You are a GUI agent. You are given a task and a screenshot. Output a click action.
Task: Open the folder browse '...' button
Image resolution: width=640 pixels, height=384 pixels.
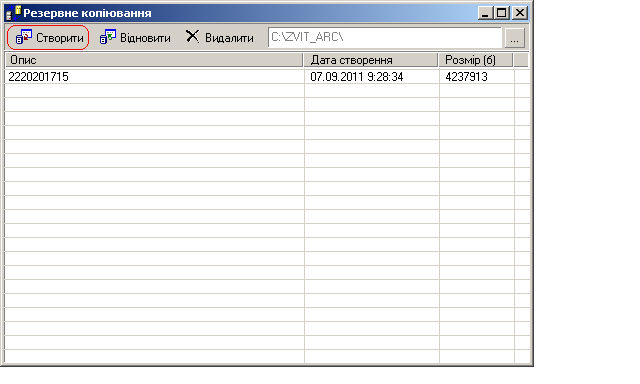(x=514, y=38)
